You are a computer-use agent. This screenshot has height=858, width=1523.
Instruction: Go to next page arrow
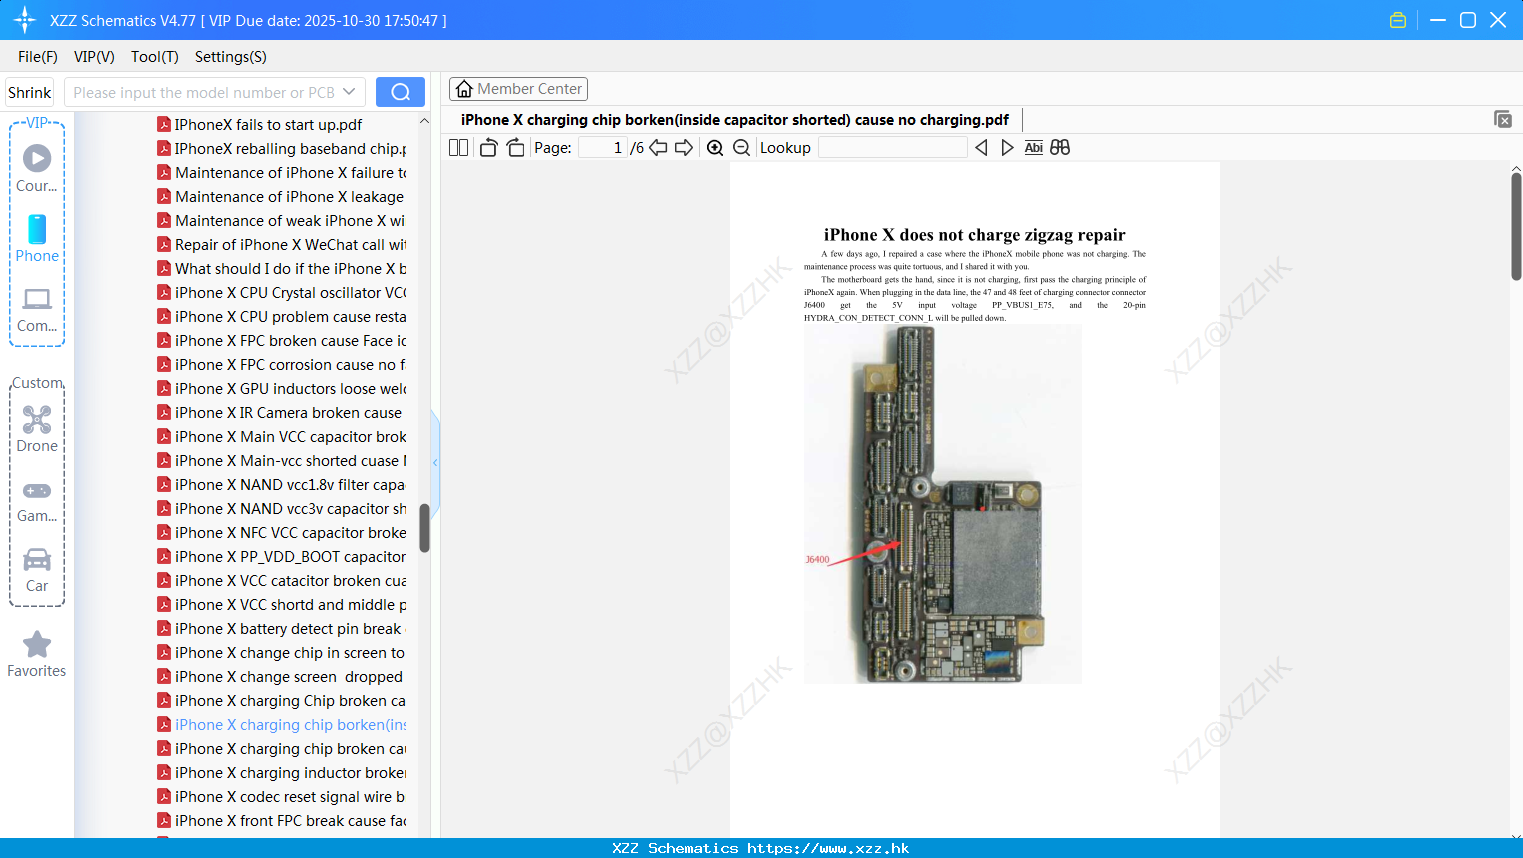coord(684,147)
